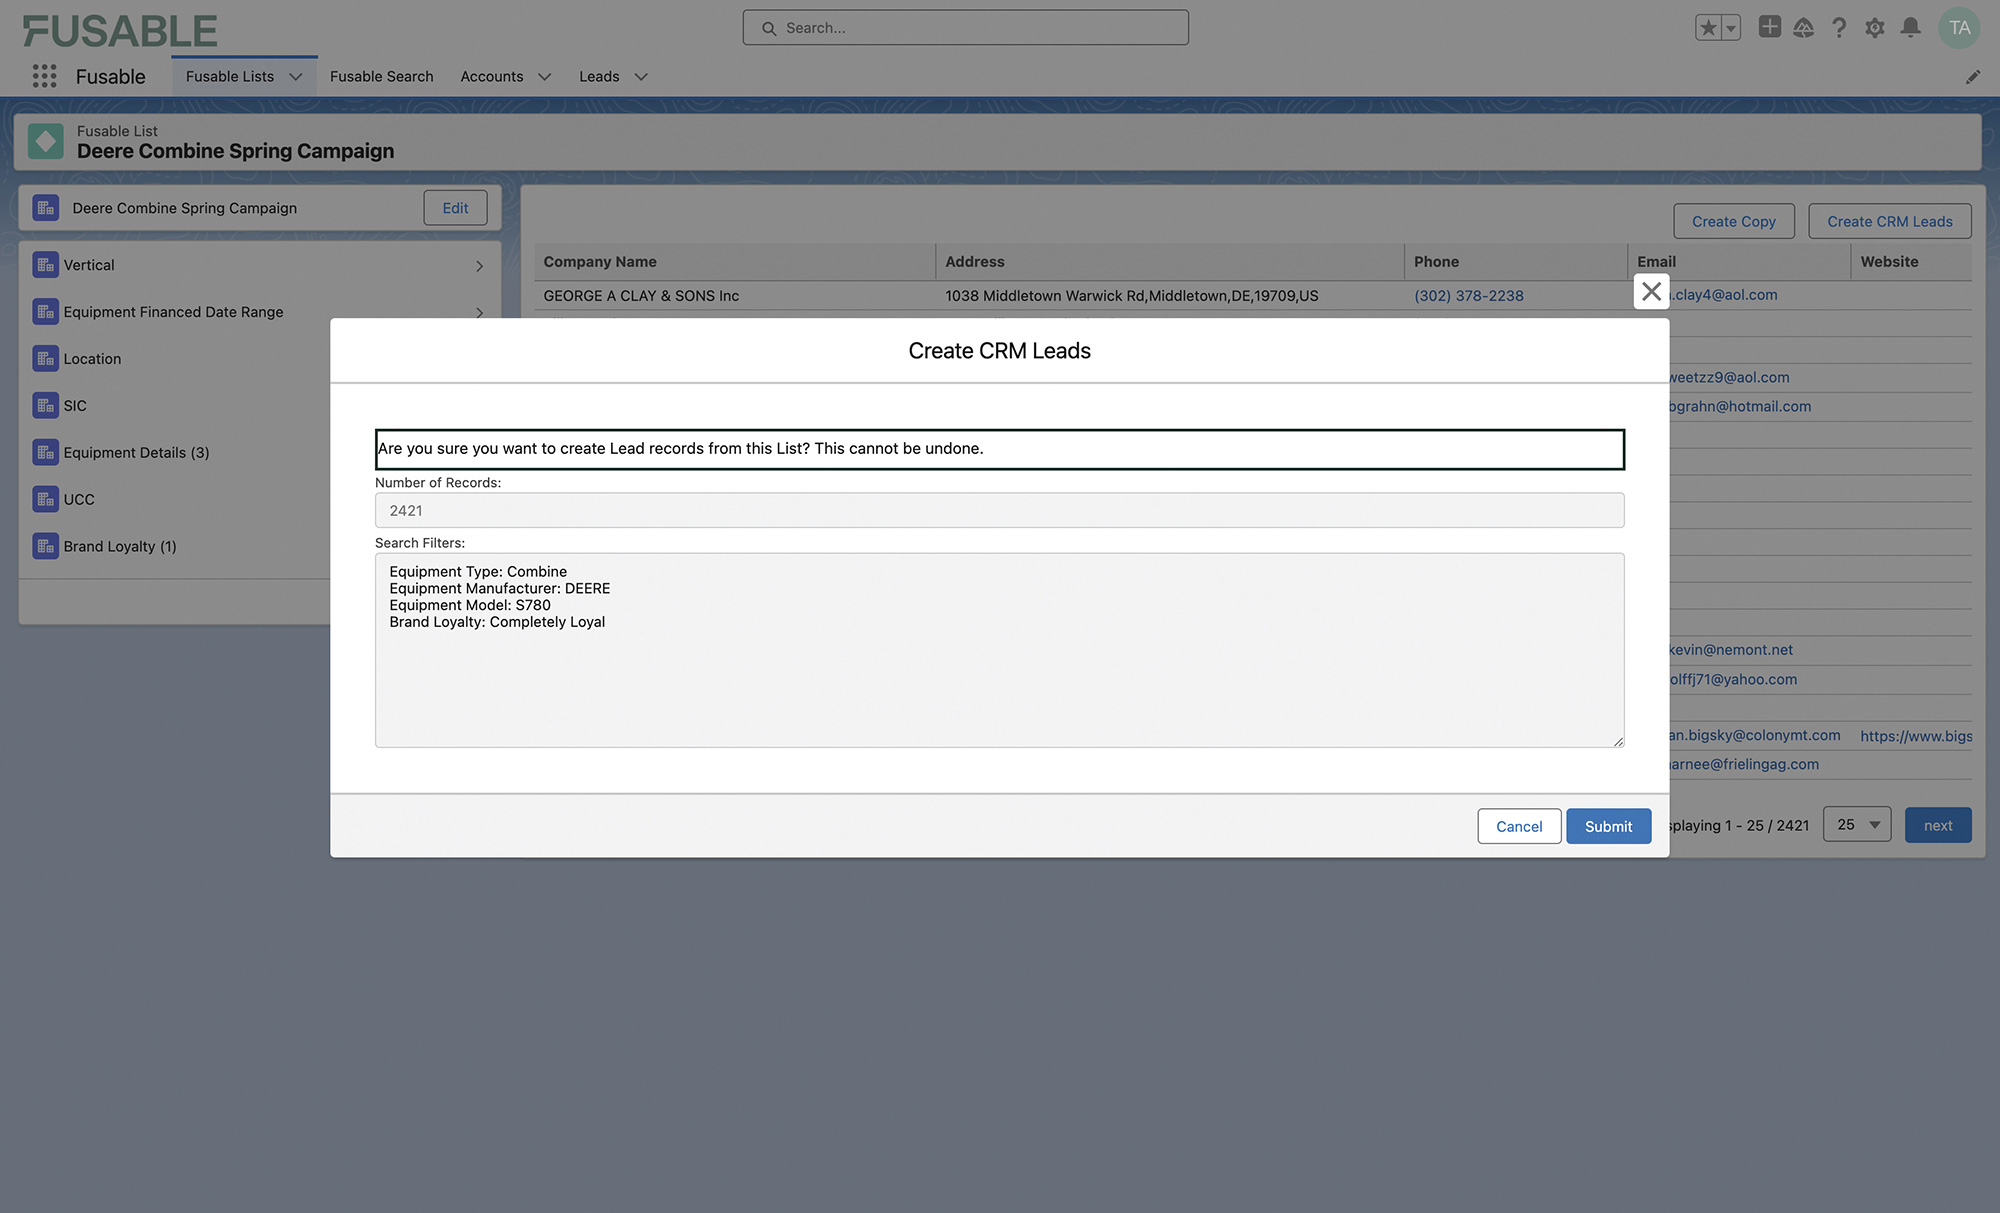Expand the Equipment Financed Date Range filter
2000x1213 pixels.
click(x=480, y=312)
